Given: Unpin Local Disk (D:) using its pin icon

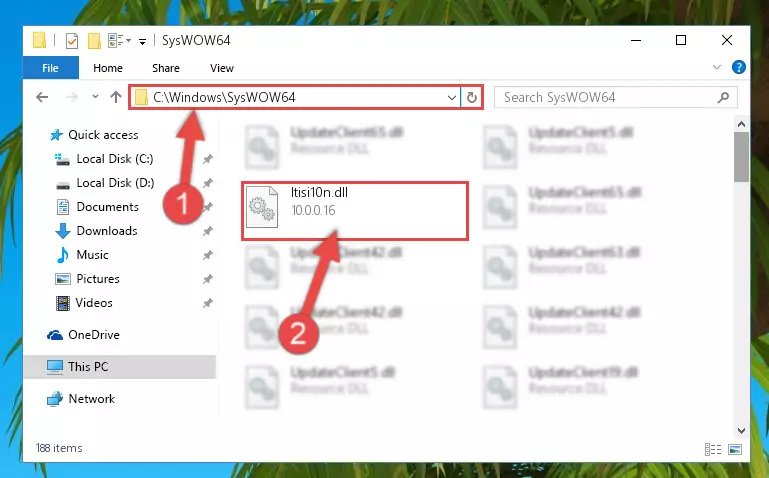Looking at the screenshot, I should (208, 183).
